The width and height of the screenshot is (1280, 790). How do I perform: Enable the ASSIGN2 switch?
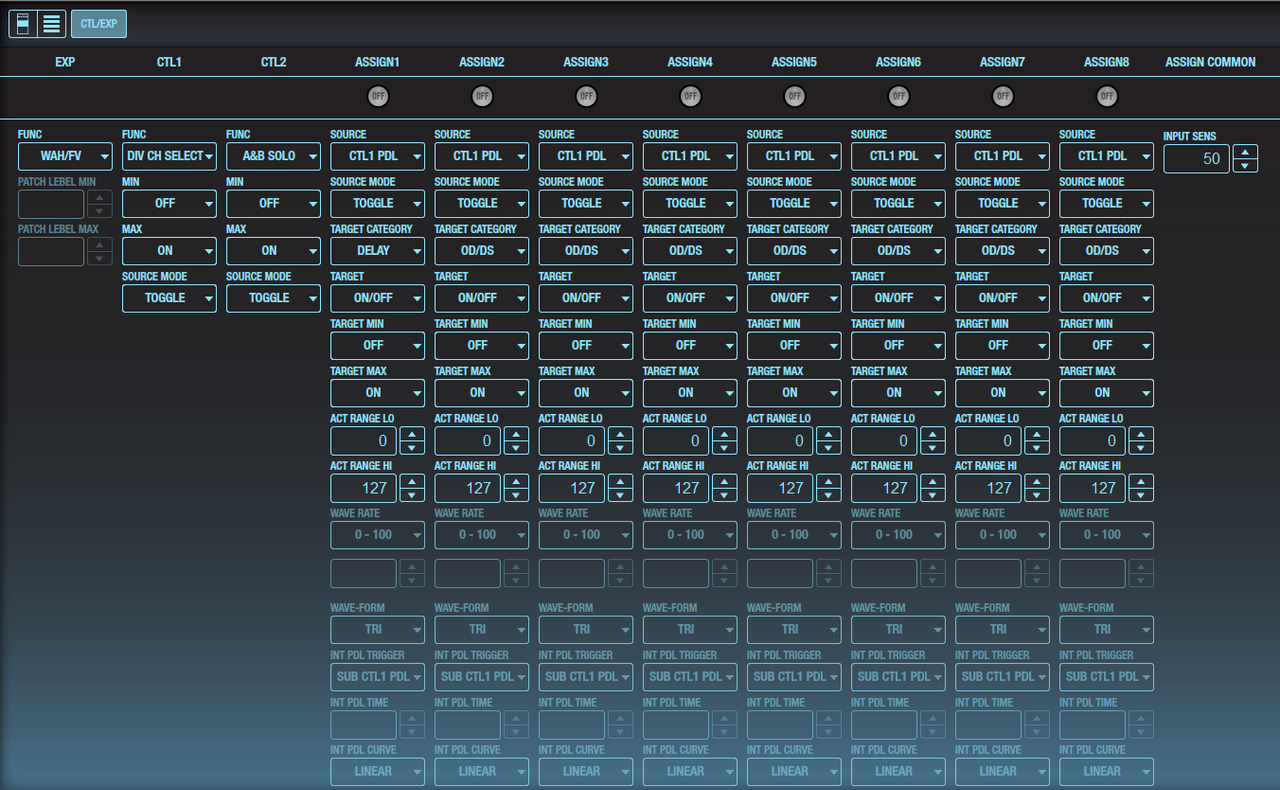tap(482, 96)
